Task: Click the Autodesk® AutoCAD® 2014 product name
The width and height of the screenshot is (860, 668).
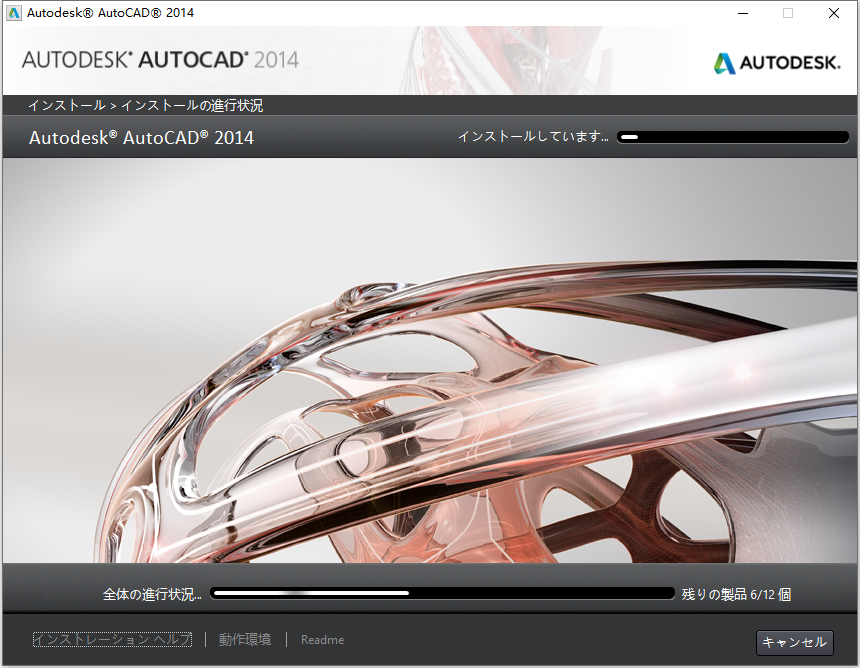Action: point(142,138)
